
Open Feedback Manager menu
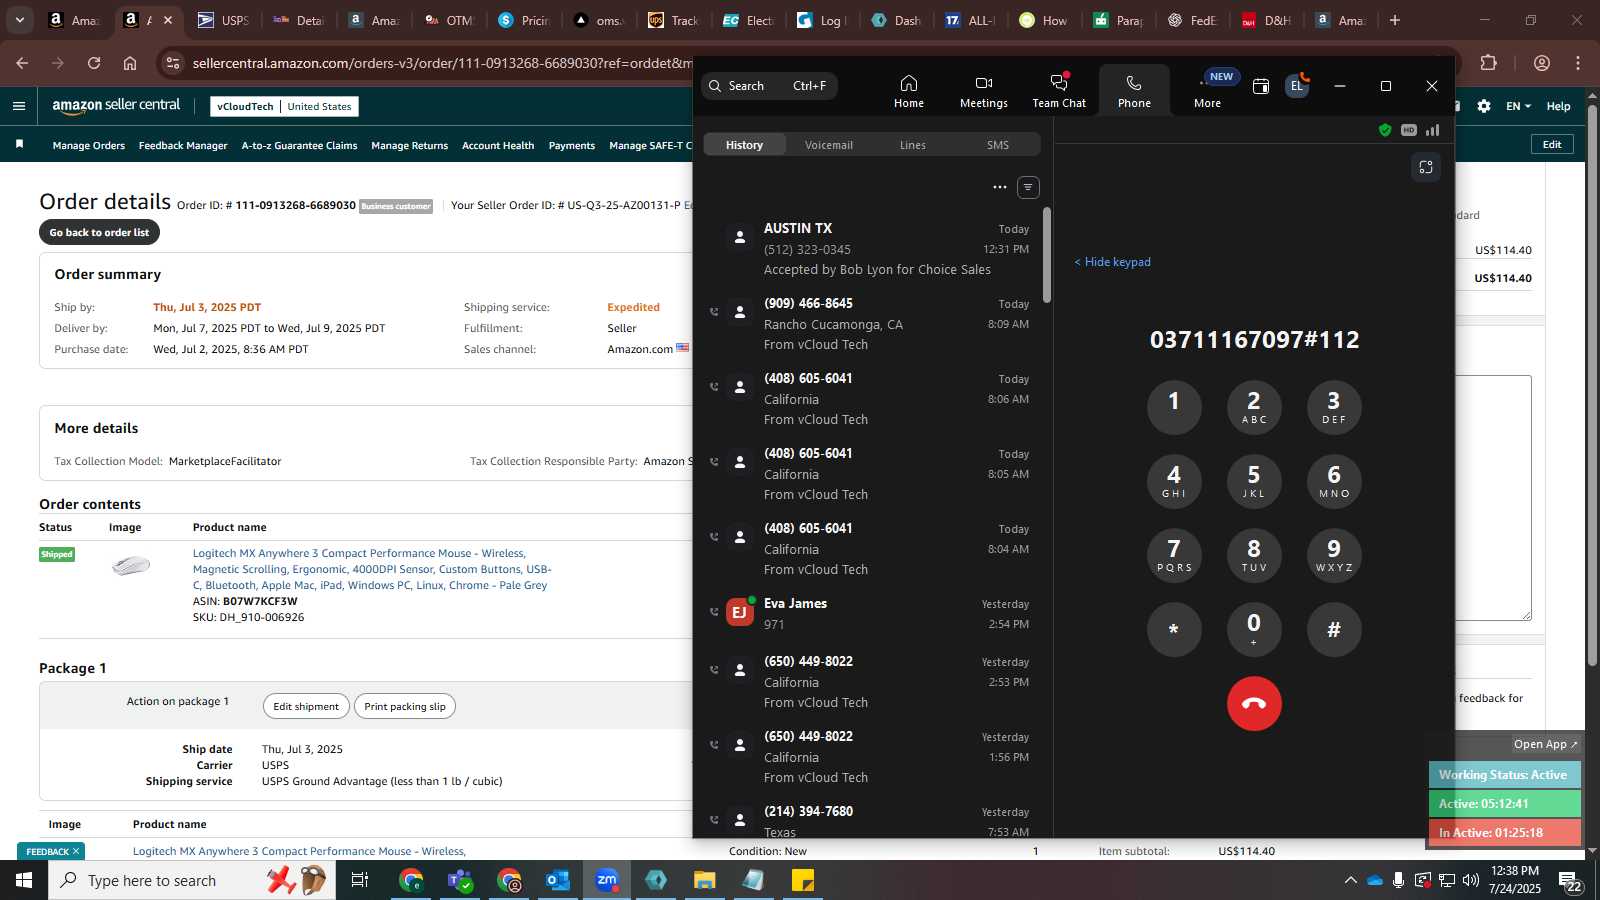coord(183,146)
